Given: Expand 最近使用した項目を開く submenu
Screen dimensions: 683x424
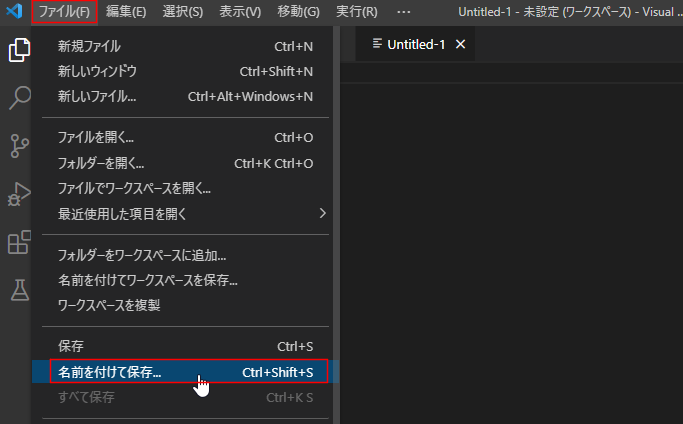Looking at the screenshot, I should point(186,214).
